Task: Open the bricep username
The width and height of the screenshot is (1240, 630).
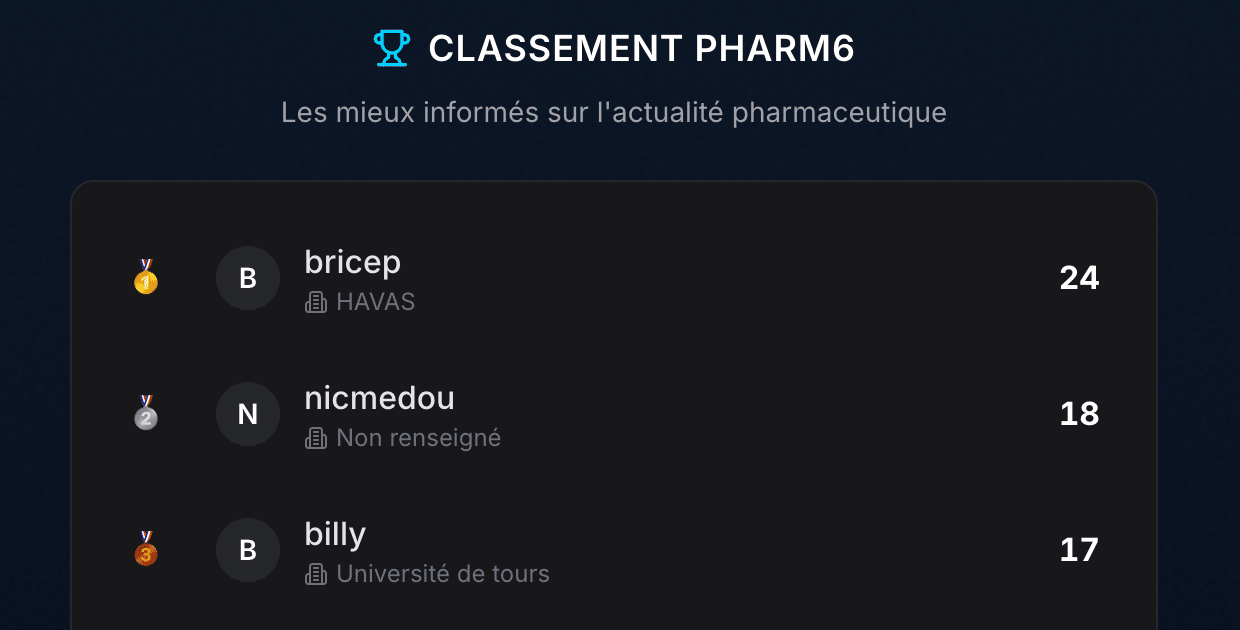Action: [x=352, y=262]
